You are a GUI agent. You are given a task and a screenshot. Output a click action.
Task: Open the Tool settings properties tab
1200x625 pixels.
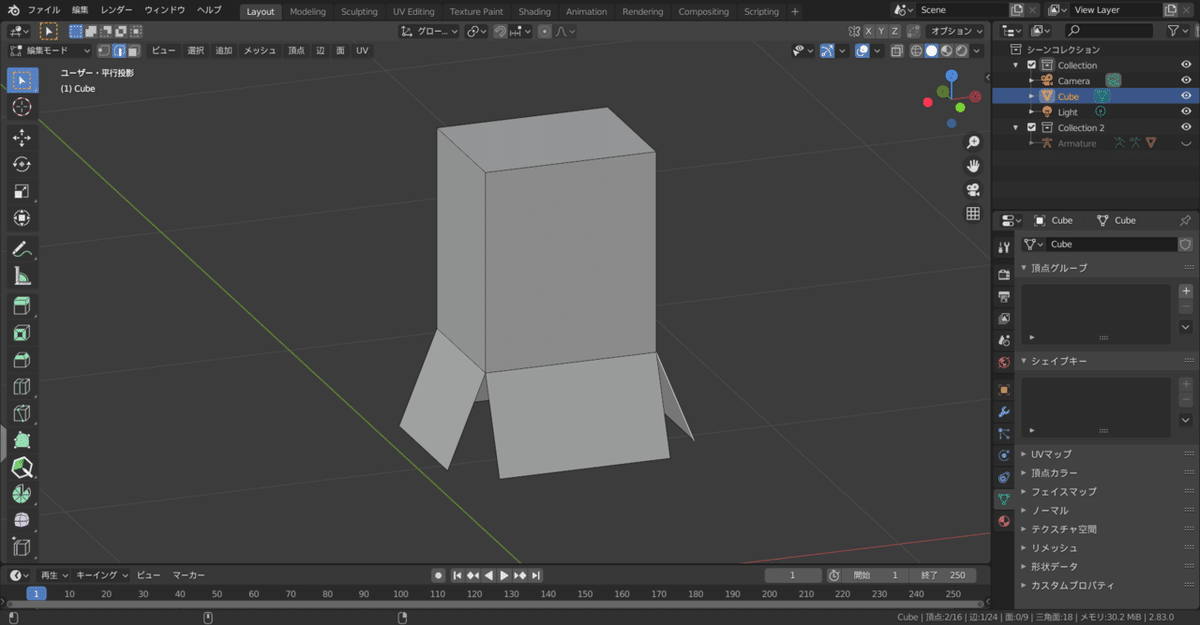[x=1004, y=247]
